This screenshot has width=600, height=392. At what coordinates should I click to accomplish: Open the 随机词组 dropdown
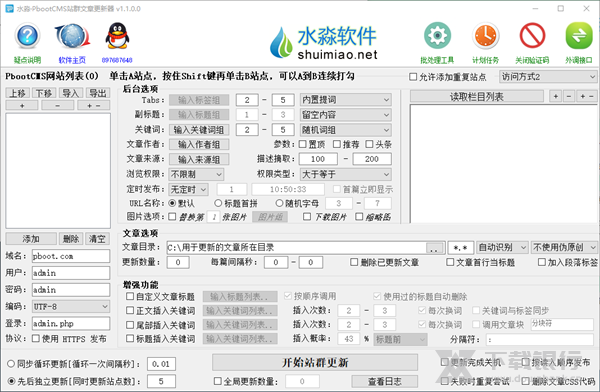coord(346,130)
